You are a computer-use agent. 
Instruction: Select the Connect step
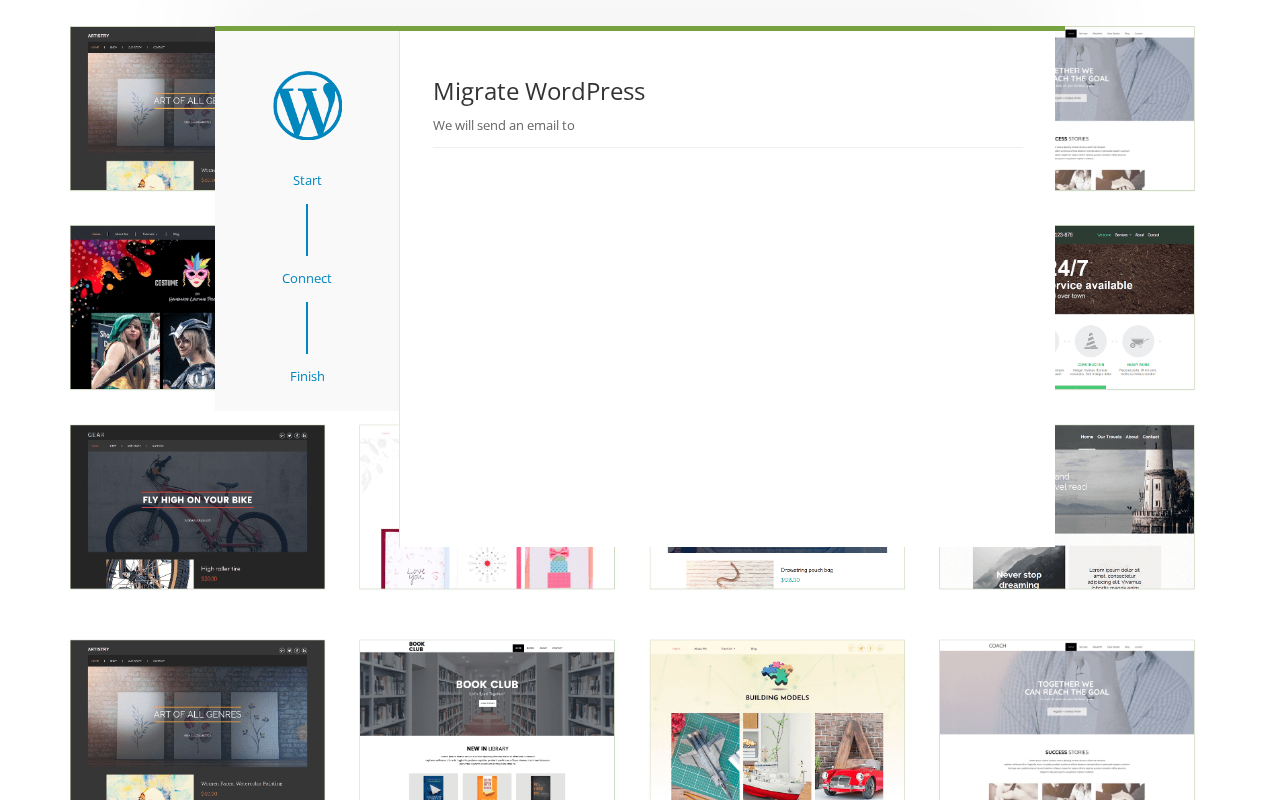(x=307, y=278)
